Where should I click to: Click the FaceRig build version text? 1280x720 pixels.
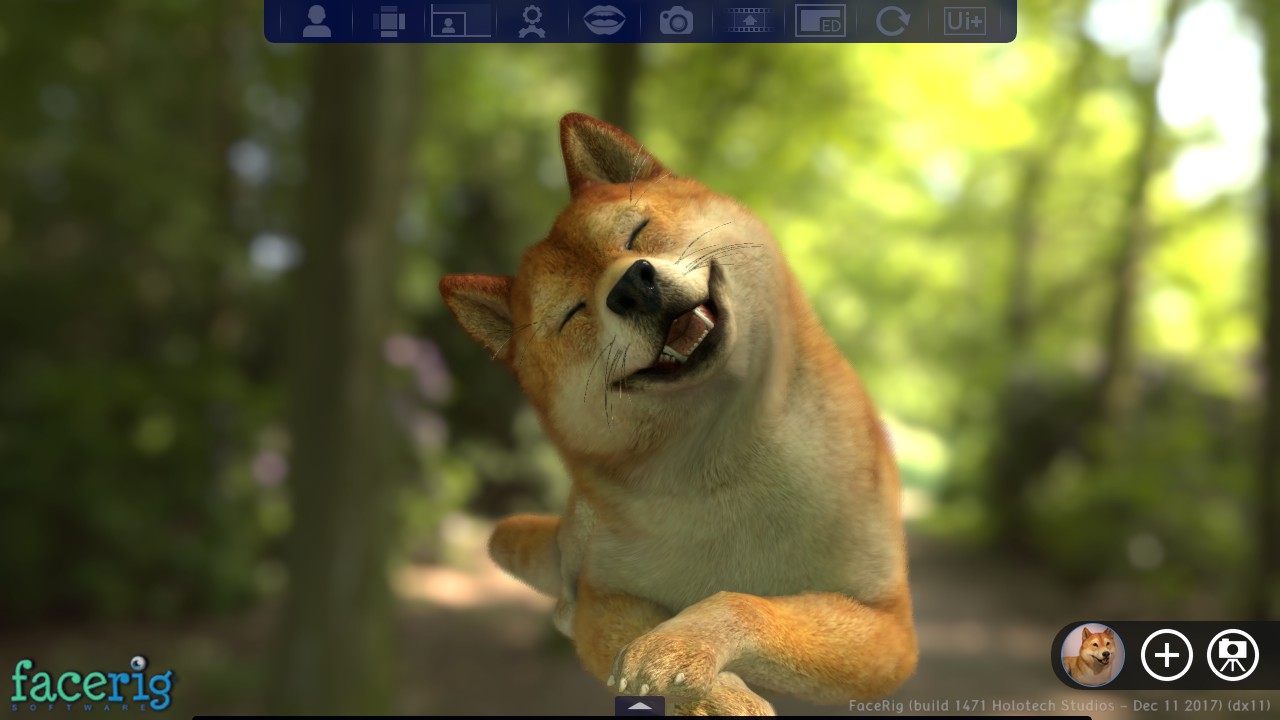tap(1059, 706)
